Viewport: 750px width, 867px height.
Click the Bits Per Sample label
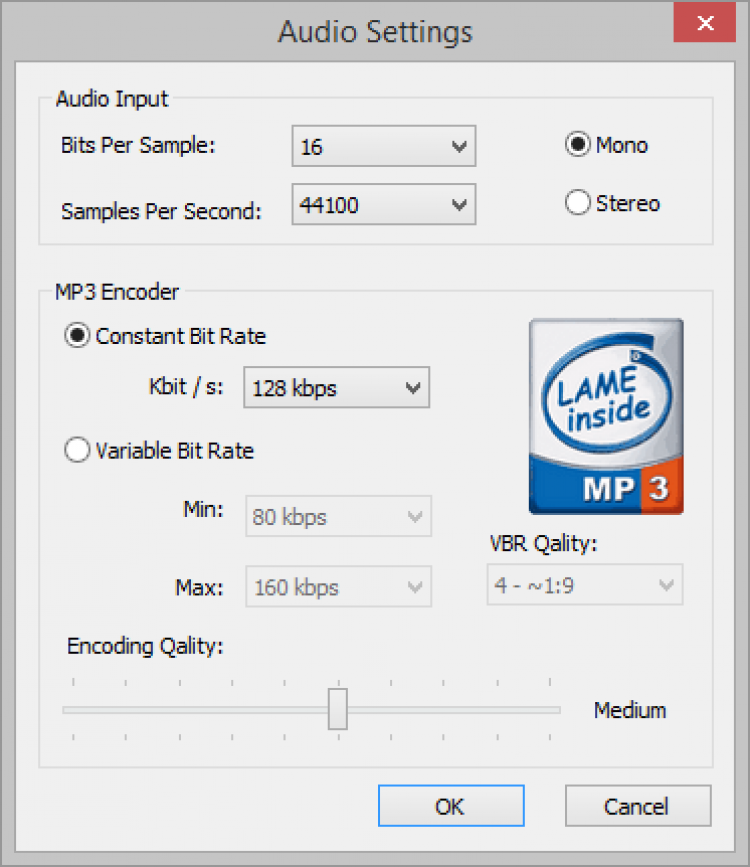[x=138, y=145]
